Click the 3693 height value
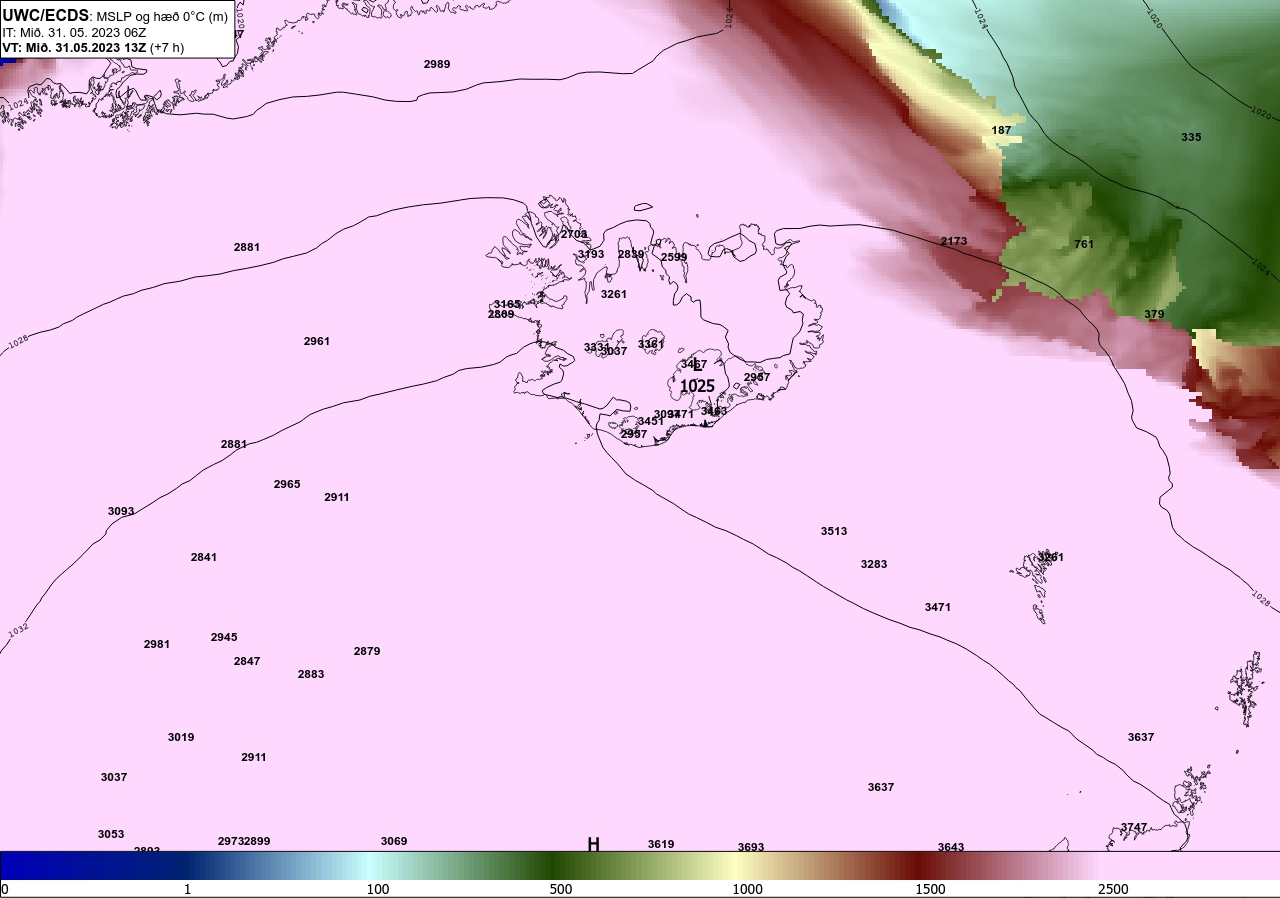 pyautogui.click(x=751, y=847)
